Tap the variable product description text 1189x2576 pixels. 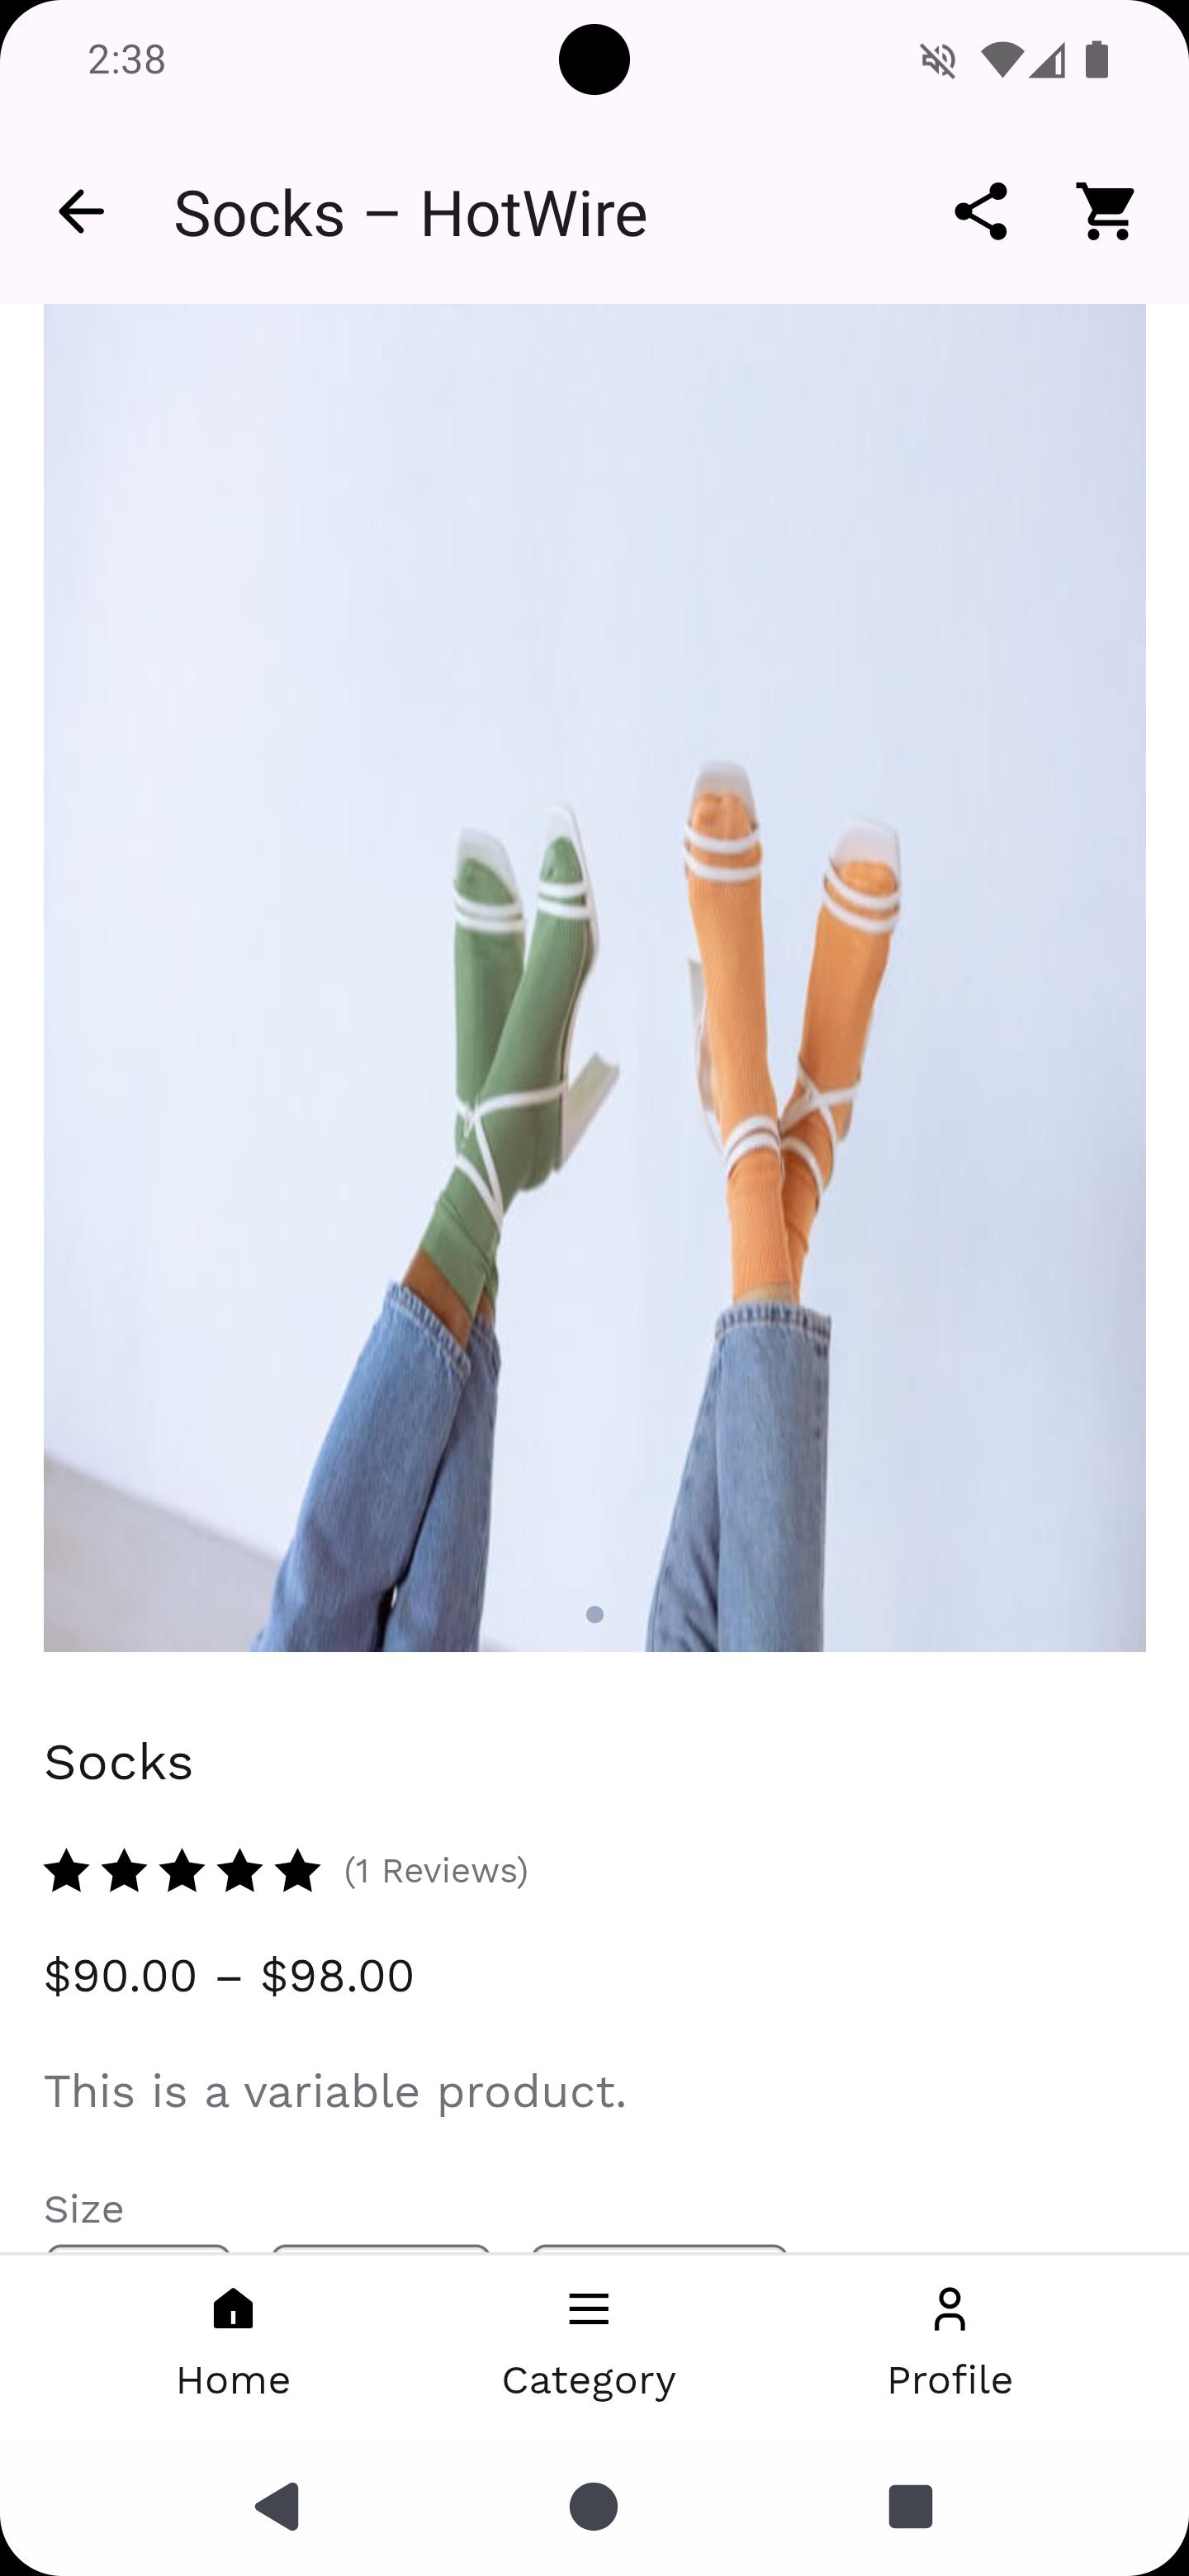(x=335, y=2092)
